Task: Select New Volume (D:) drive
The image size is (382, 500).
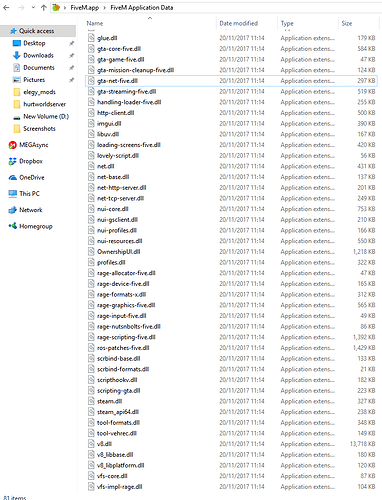Action: coord(46,116)
